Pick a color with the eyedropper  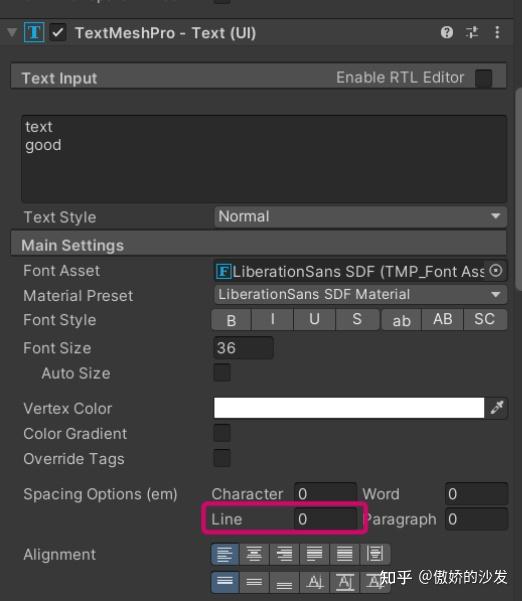tap(497, 407)
